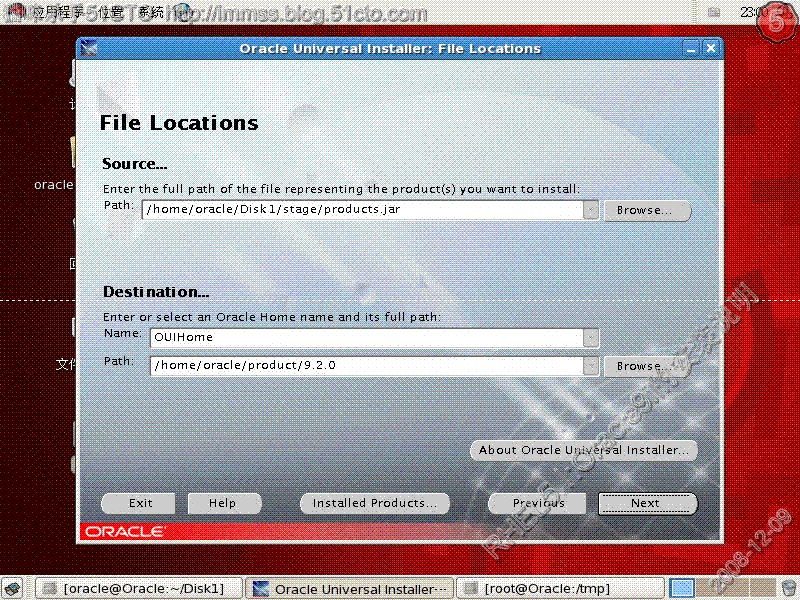Open About Oracle Universal Installer
Image resolution: width=800 pixels, height=600 pixels.
click(x=583, y=450)
